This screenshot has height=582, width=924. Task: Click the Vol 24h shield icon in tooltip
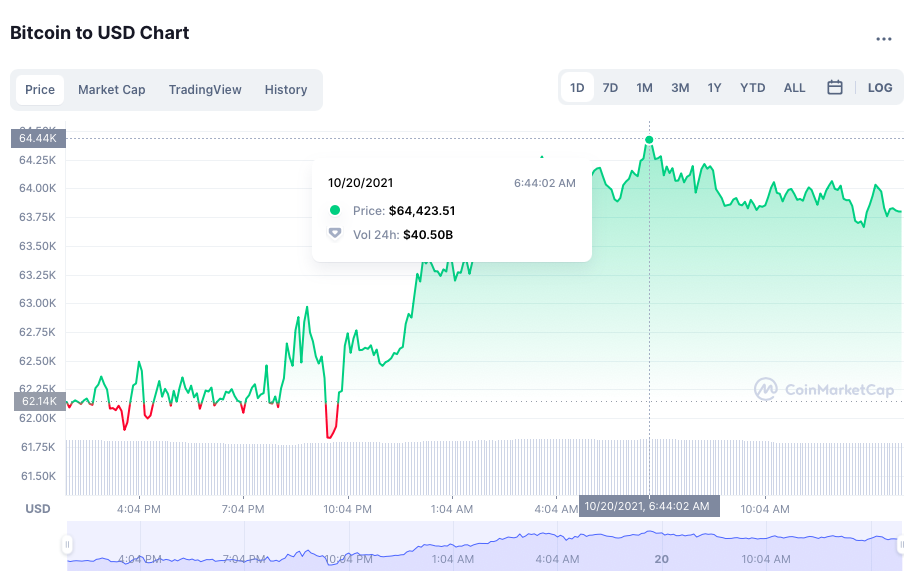(335, 234)
